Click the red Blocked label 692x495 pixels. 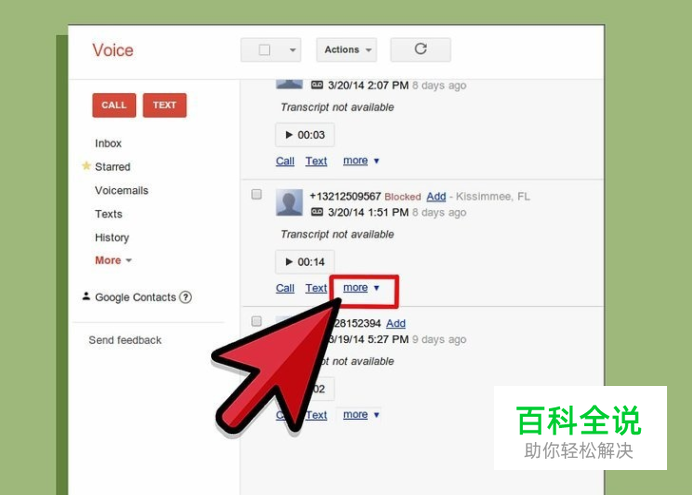[x=402, y=197]
